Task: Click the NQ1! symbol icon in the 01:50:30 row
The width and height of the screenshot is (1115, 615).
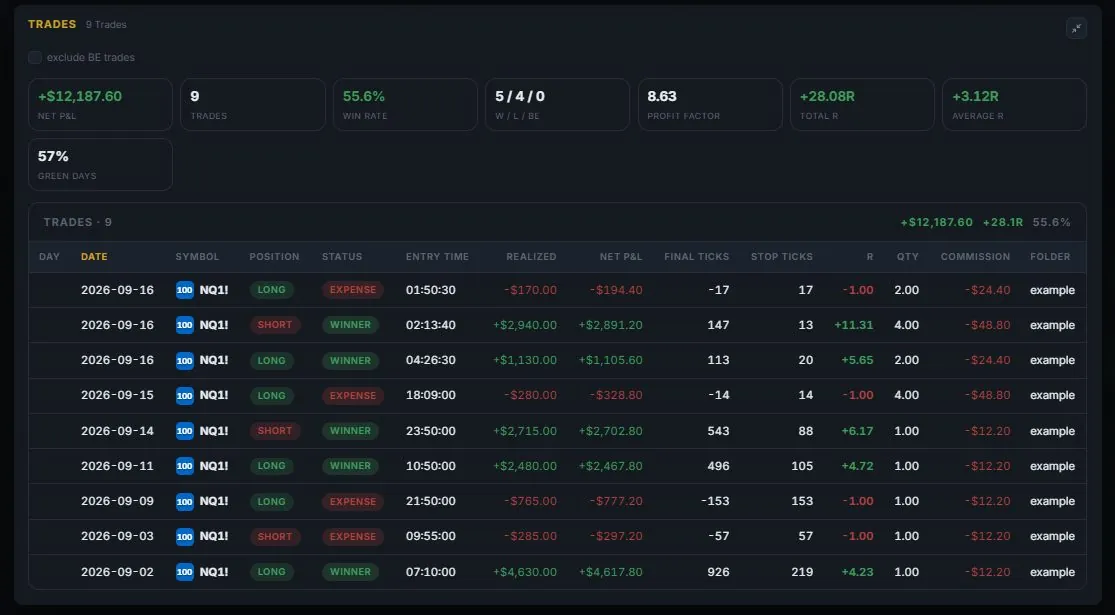Action: (185, 290)
